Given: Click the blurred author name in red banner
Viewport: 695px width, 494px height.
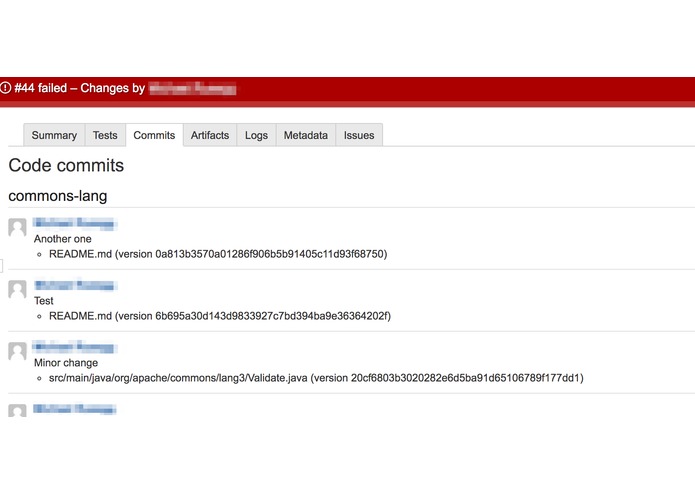Looking at the screenshot, I should point(192,88).
